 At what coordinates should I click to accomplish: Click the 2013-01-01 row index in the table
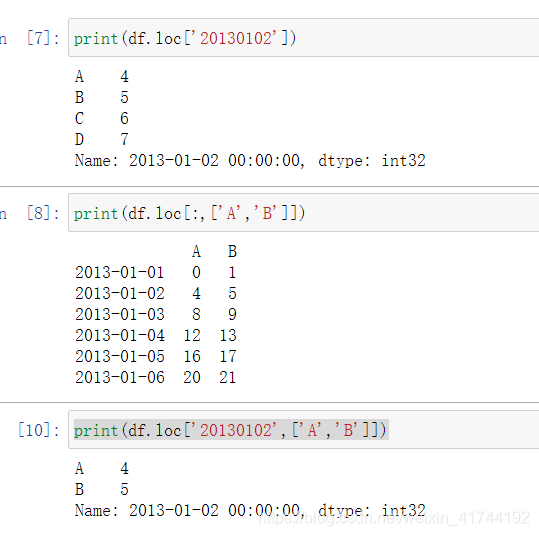tap(120, 273)
